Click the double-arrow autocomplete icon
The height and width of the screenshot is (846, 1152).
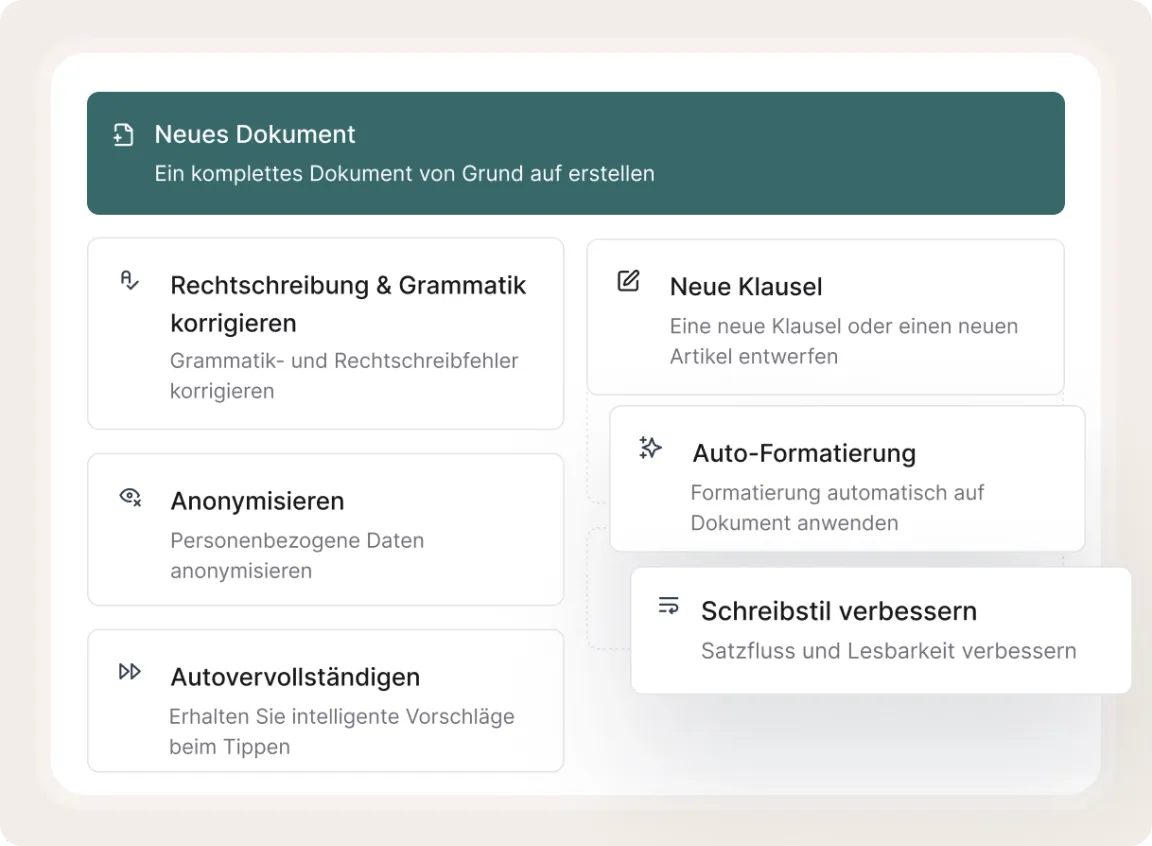tap(130, 672)
